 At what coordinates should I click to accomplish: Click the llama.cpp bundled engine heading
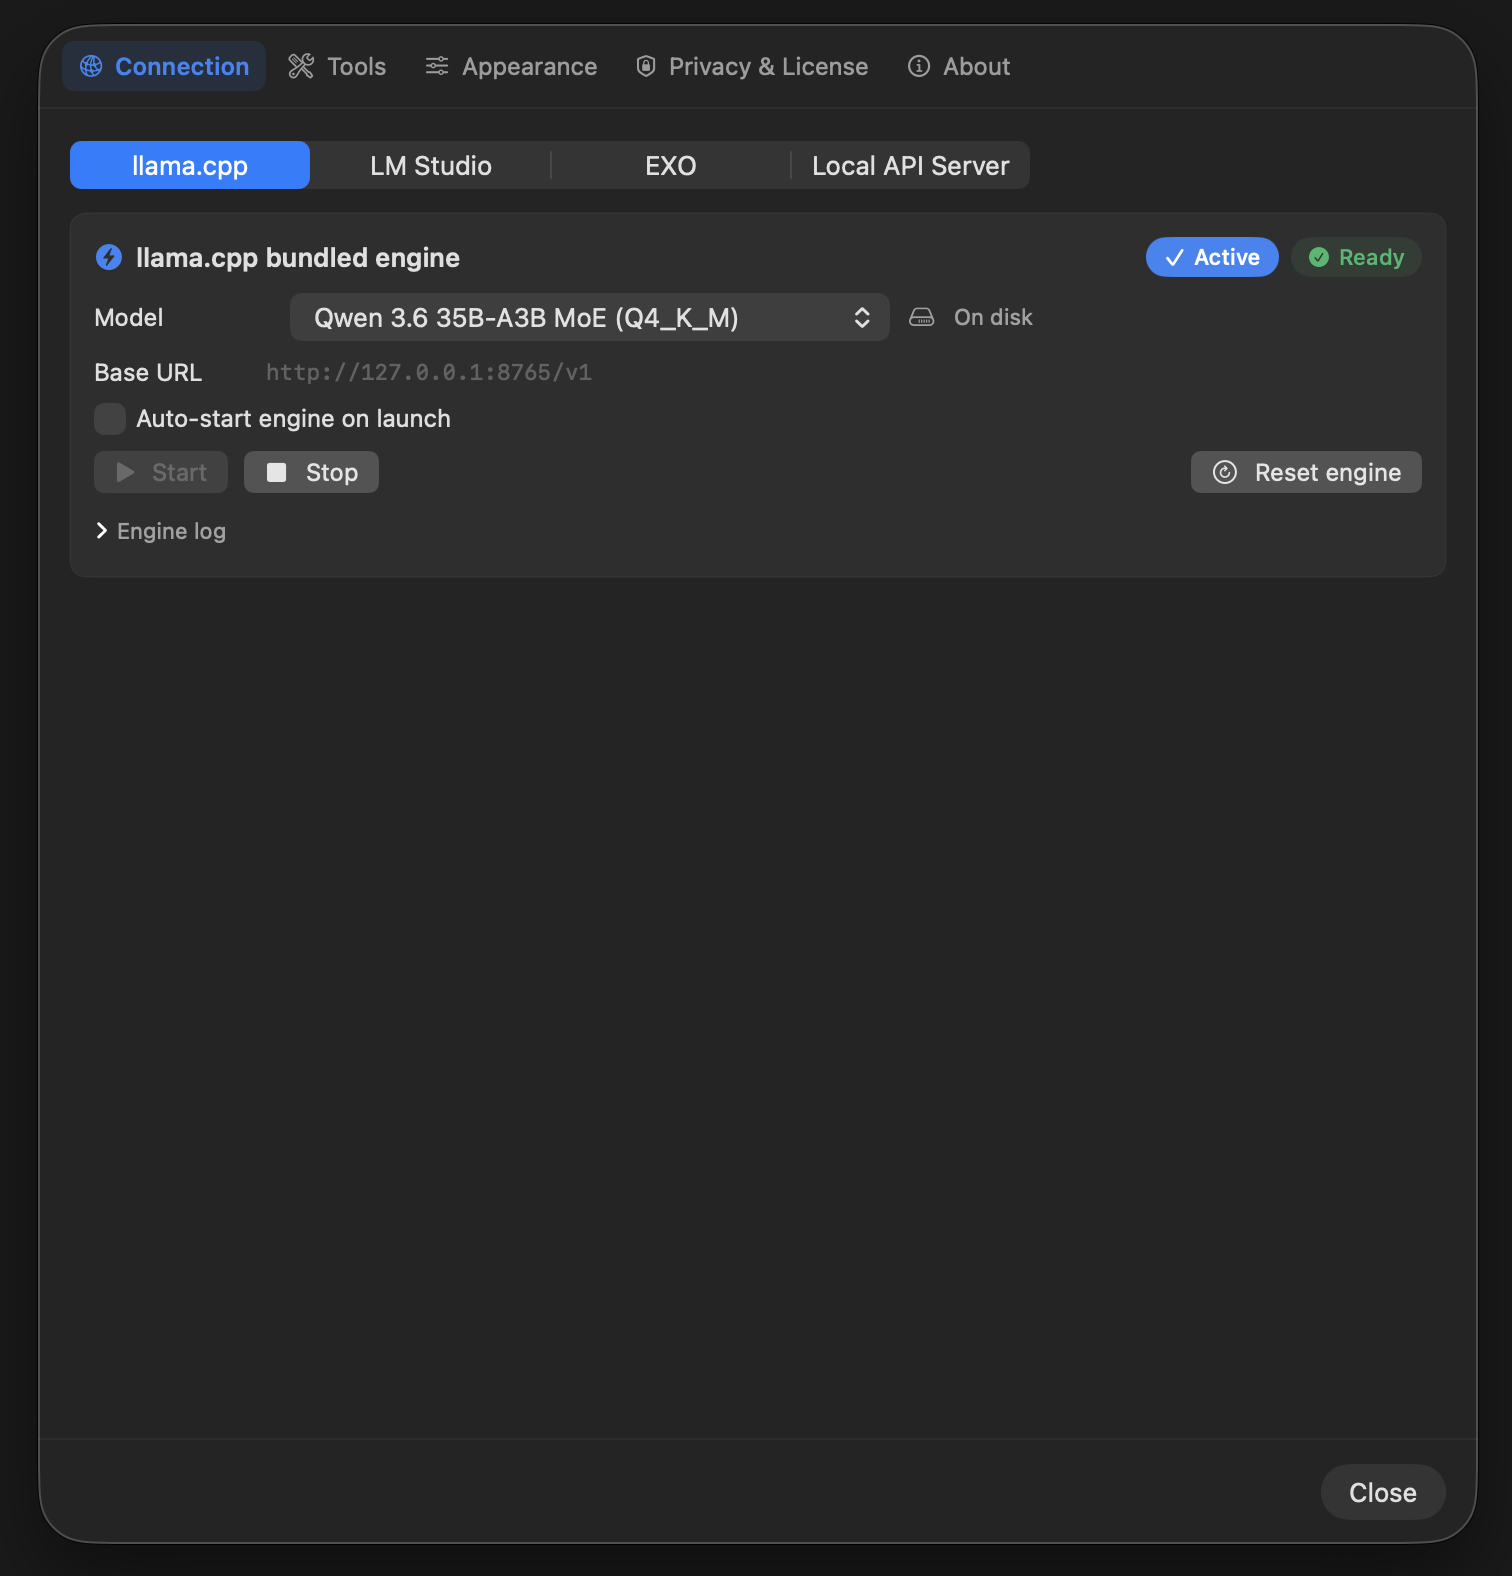[x=298, y=257]
